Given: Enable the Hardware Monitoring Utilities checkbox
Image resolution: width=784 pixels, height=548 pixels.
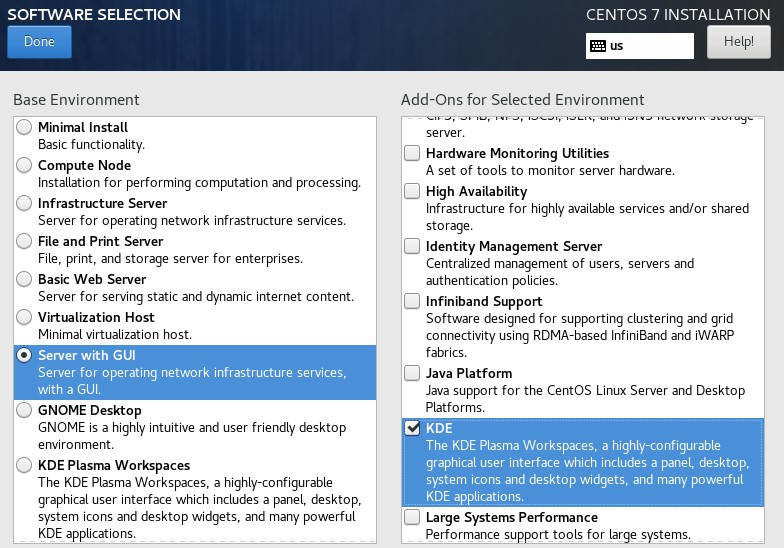Looking at the screenshot, I should (x=412, y=153).
